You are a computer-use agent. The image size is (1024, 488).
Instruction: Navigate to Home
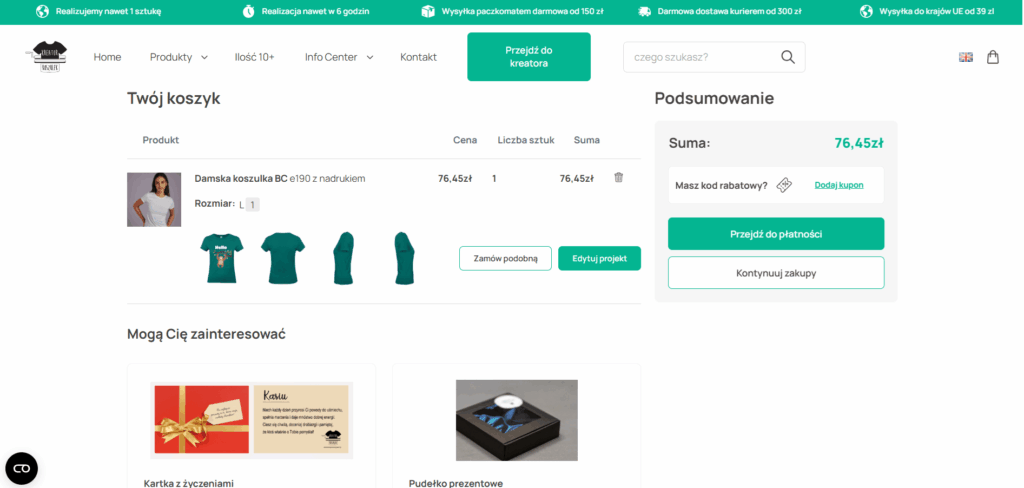pyautogui.click(x=107, y=57)
